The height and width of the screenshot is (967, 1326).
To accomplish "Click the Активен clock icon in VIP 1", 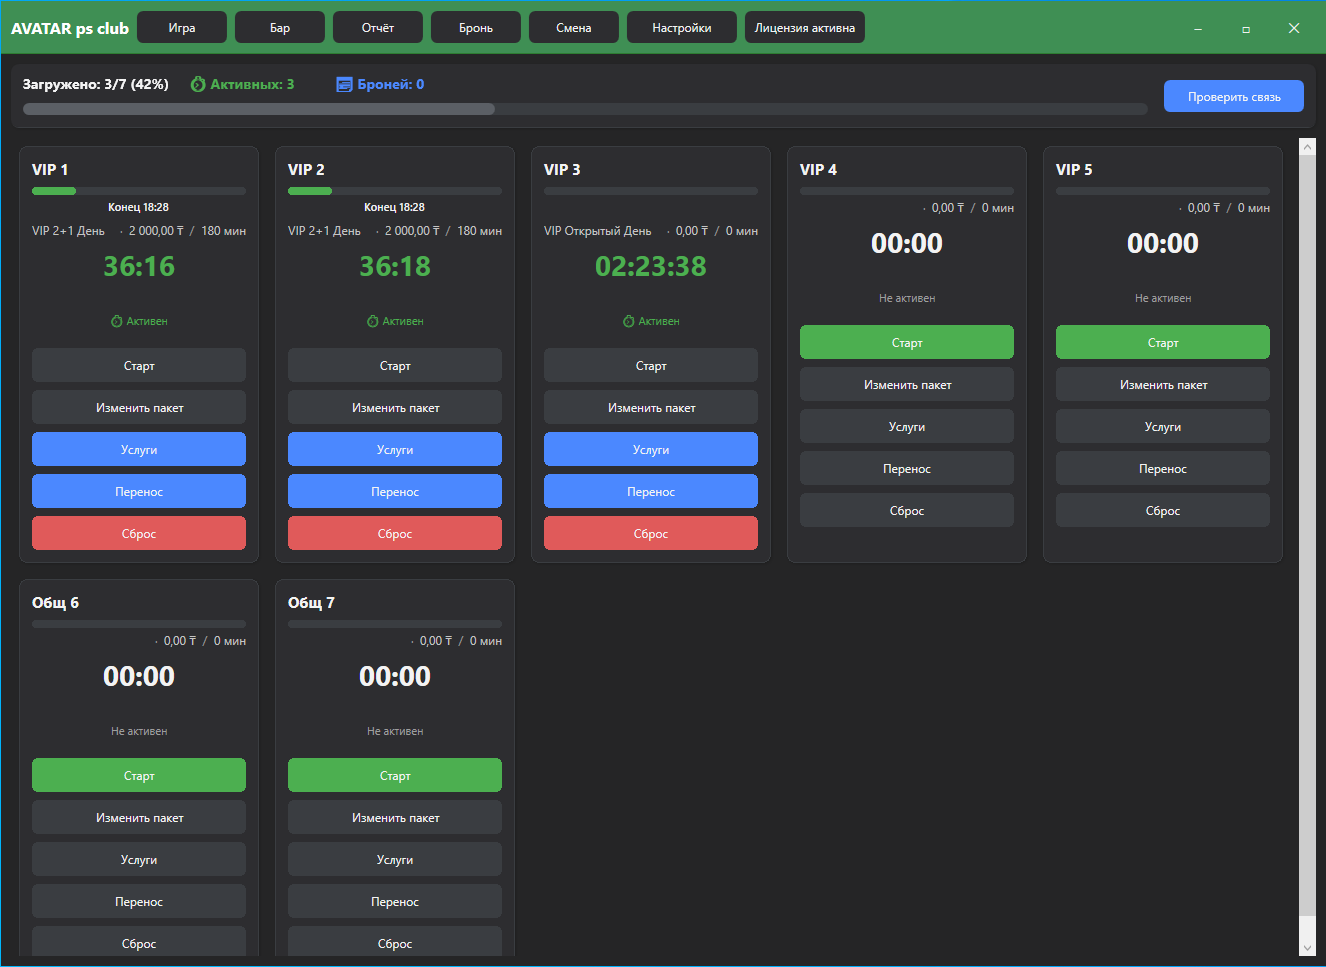I will 117,322.
